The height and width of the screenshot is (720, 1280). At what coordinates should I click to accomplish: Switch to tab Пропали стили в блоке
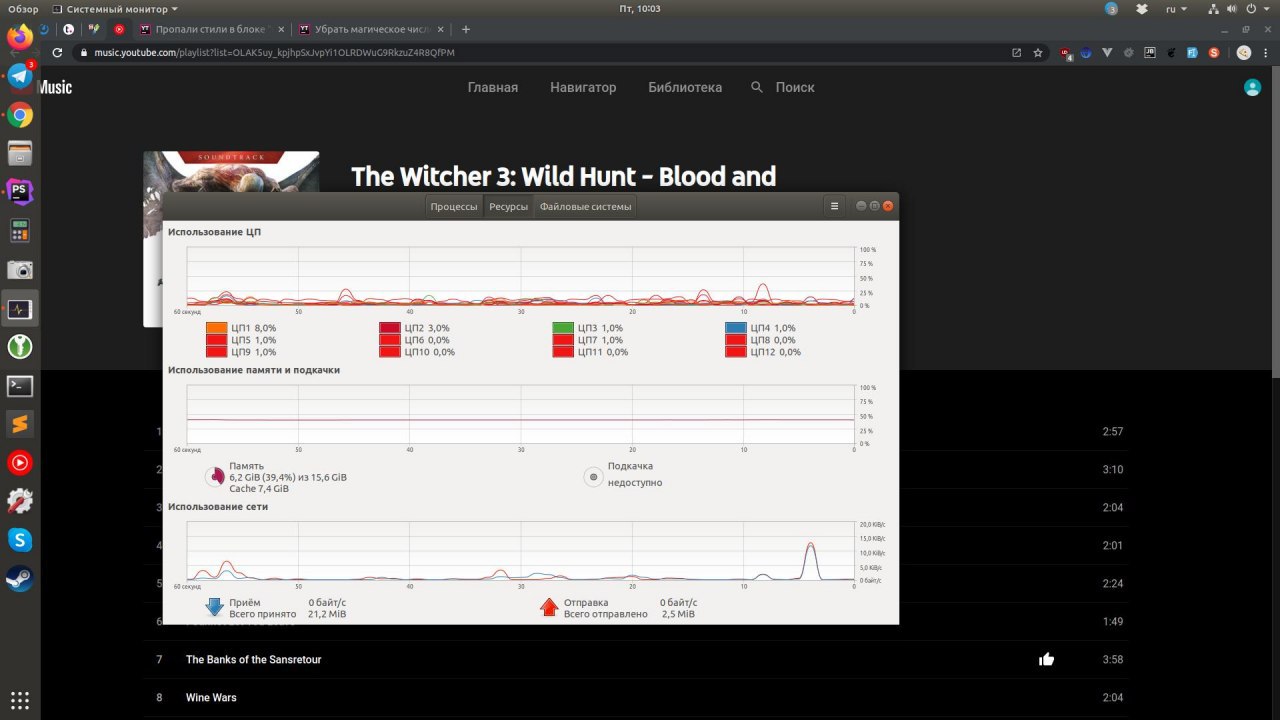[x=211, y=29]
